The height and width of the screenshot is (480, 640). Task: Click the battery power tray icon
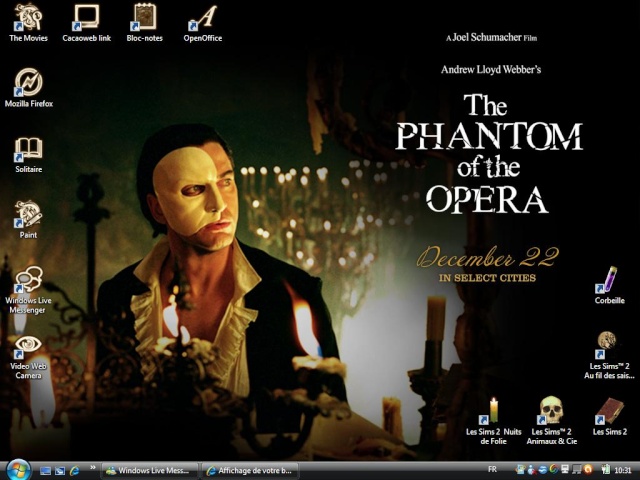pos(606,469)
